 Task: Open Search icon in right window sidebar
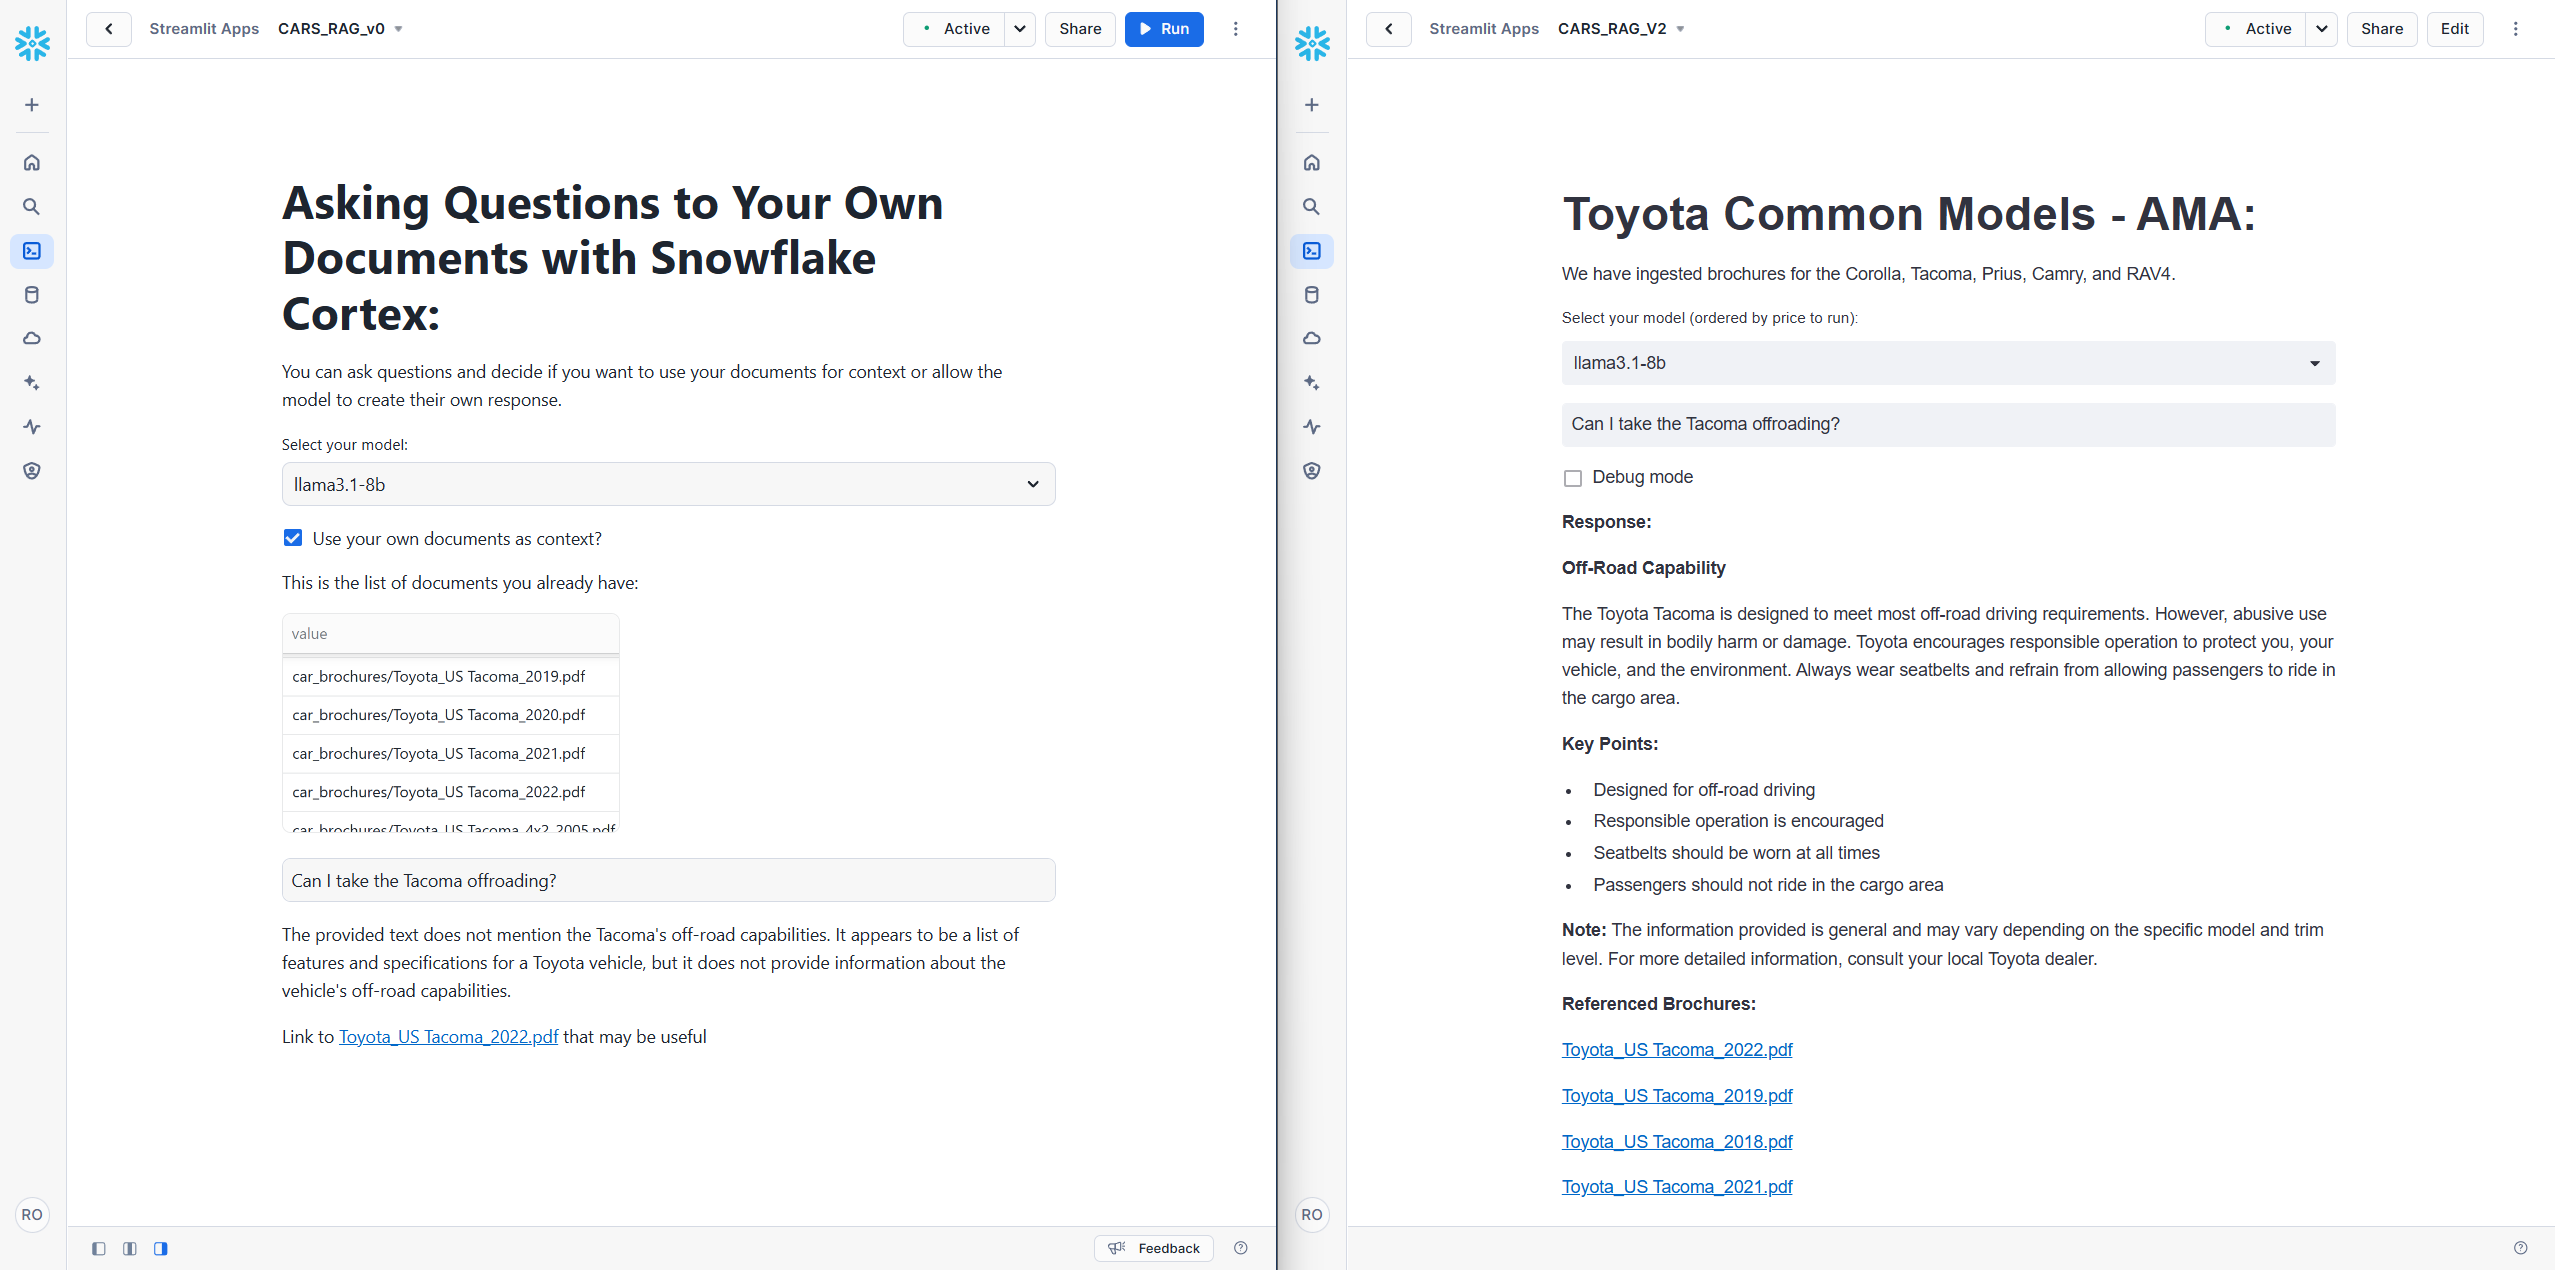[1312, 206]
